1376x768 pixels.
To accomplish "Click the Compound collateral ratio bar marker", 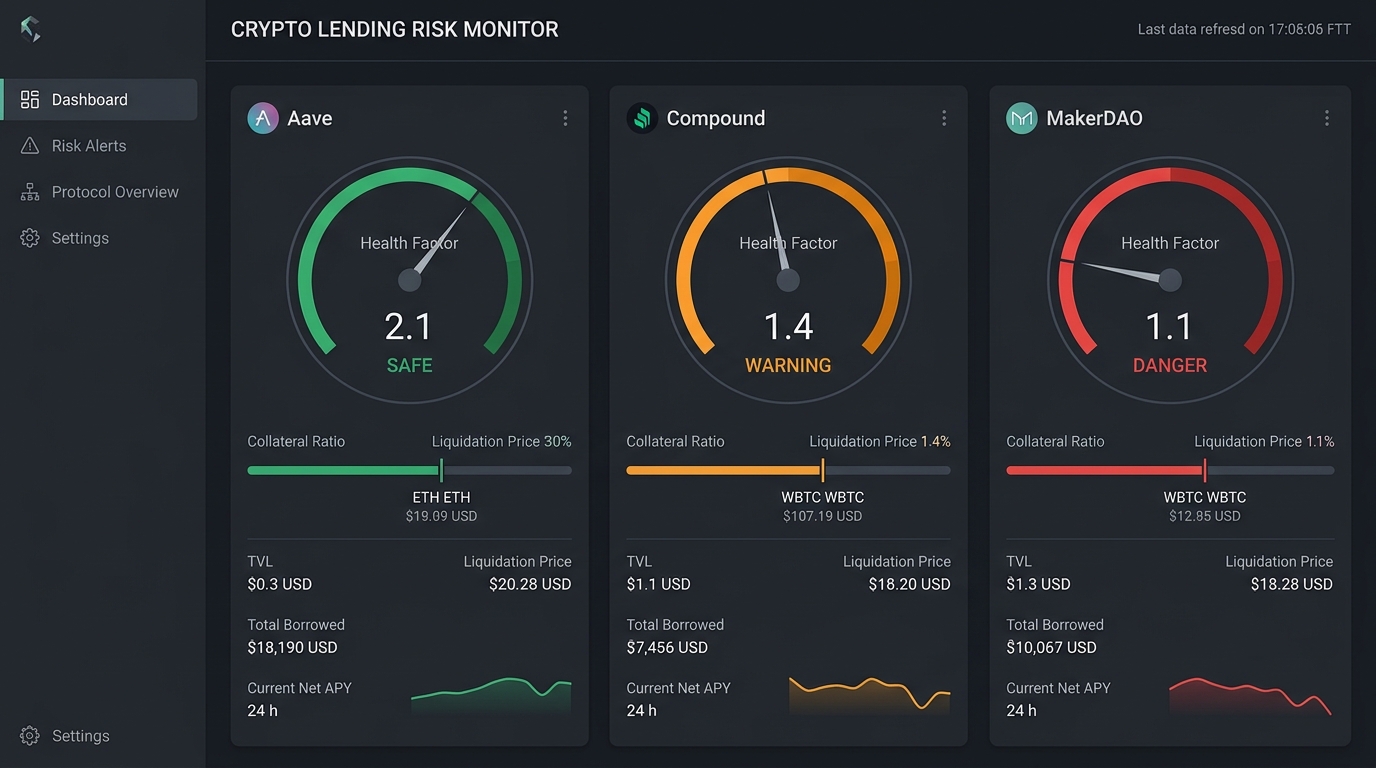I will (x=823, y=470).
